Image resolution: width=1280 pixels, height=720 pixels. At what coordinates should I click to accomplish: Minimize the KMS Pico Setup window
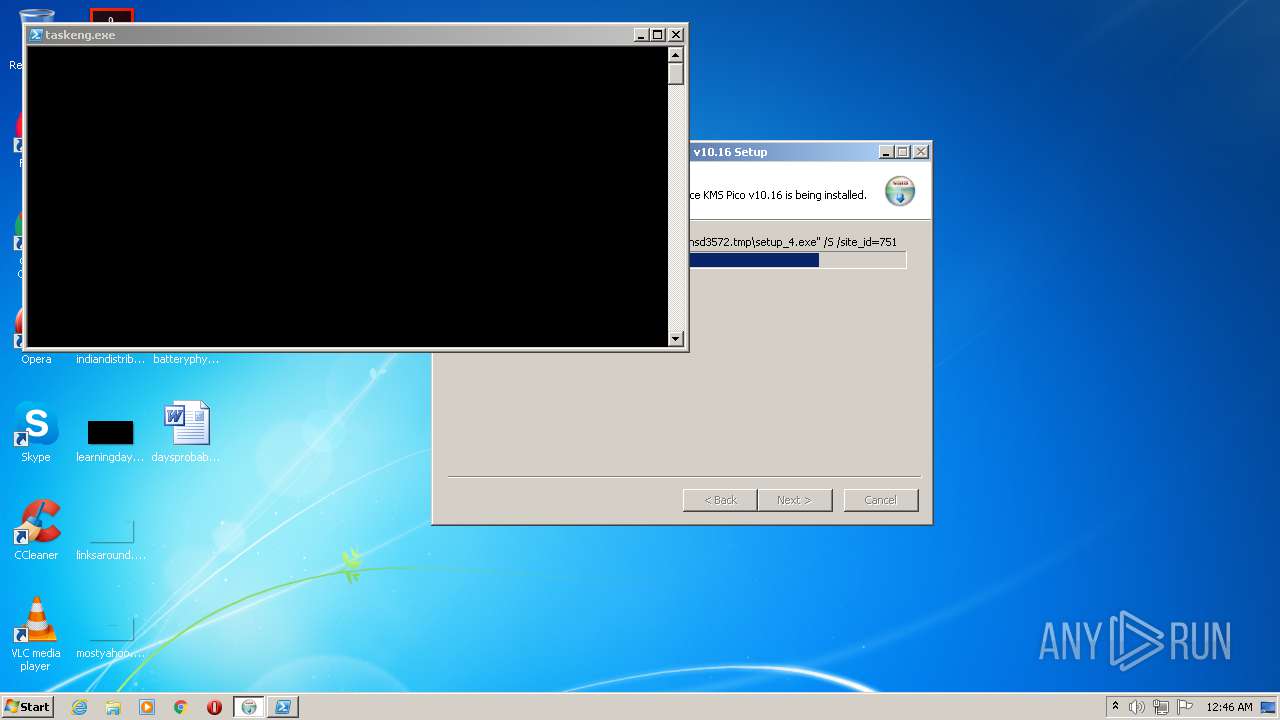886,152
